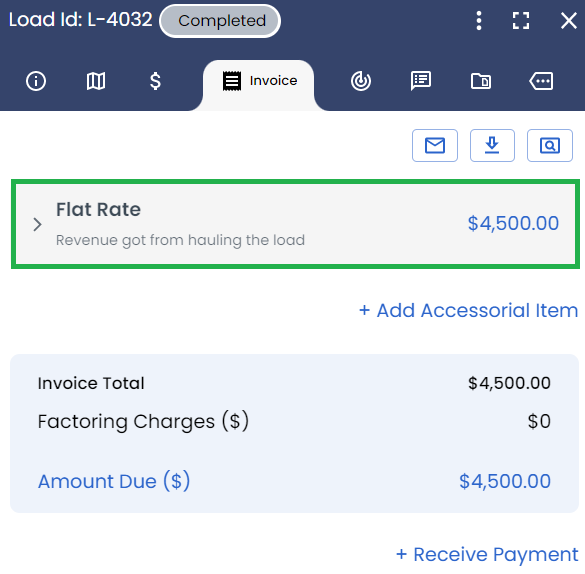Expand the Flat Rate row chevron
Image resolution: width=585 pixels, height=574 pixels.
coord(37,225)
